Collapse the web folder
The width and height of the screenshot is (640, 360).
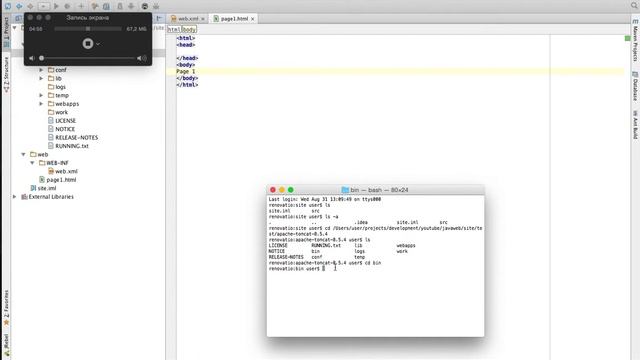tap(23, 154)
